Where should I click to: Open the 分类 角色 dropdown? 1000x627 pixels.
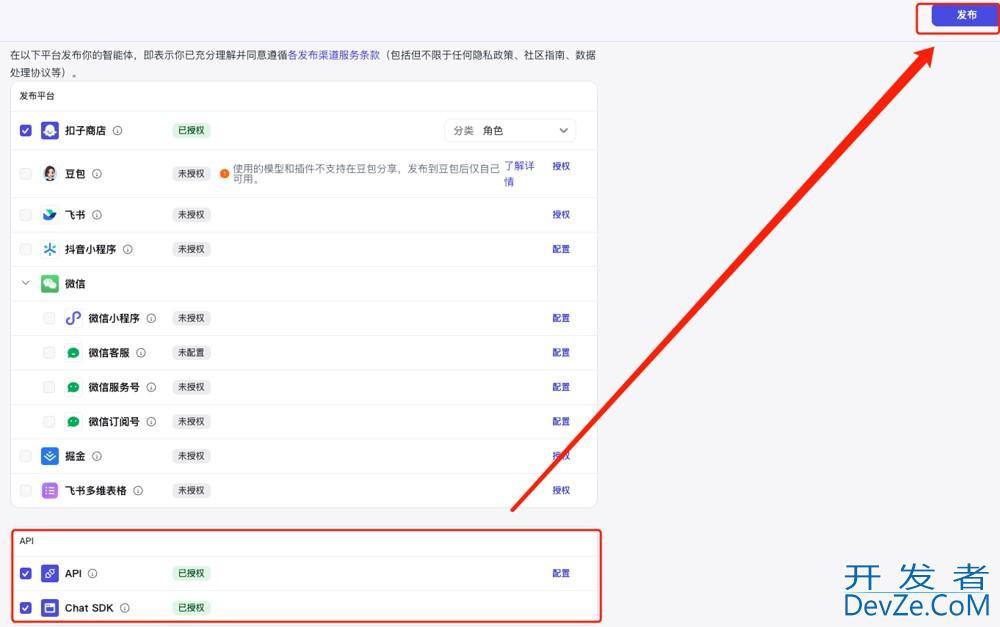pos(510,131)
